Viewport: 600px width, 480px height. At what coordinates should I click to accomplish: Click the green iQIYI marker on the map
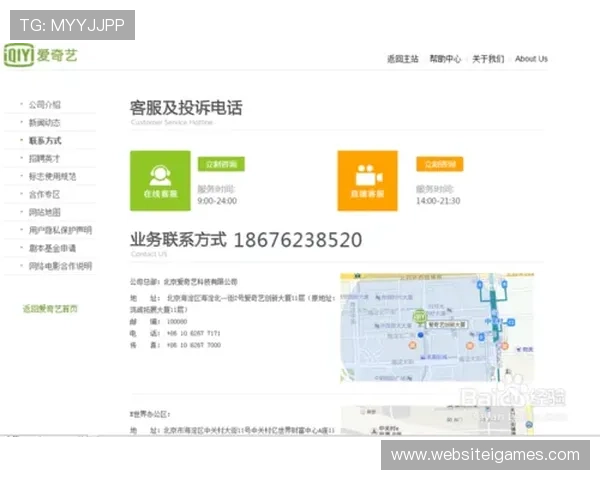420,317
